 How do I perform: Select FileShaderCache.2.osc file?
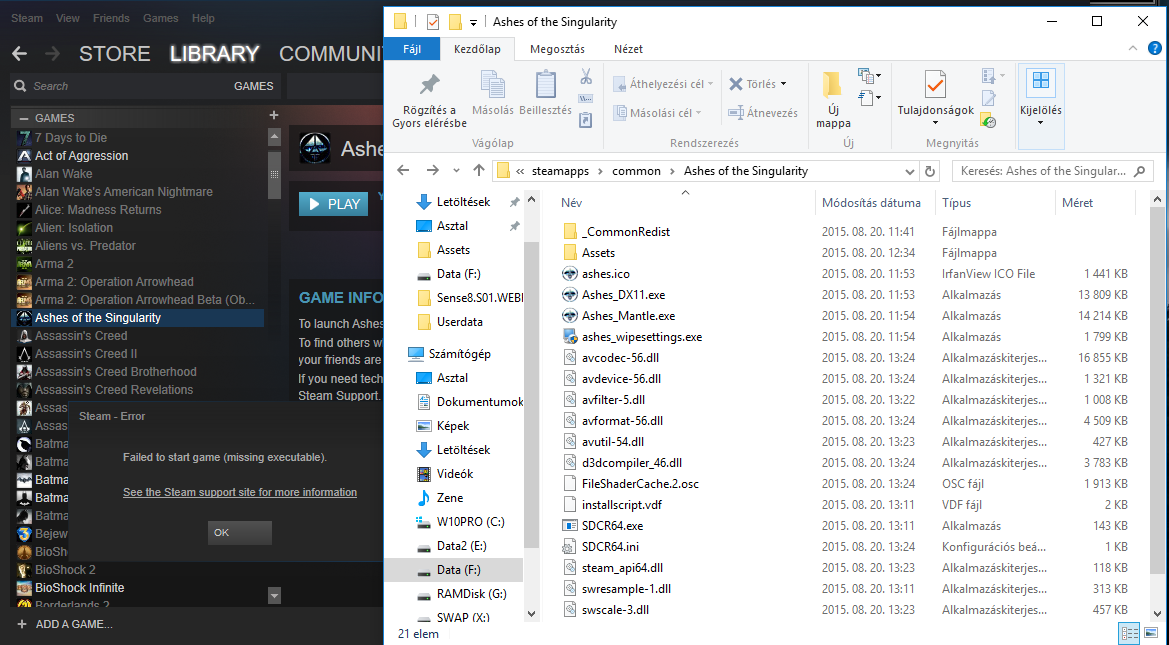pyautogui.click(x=640, y=484)
